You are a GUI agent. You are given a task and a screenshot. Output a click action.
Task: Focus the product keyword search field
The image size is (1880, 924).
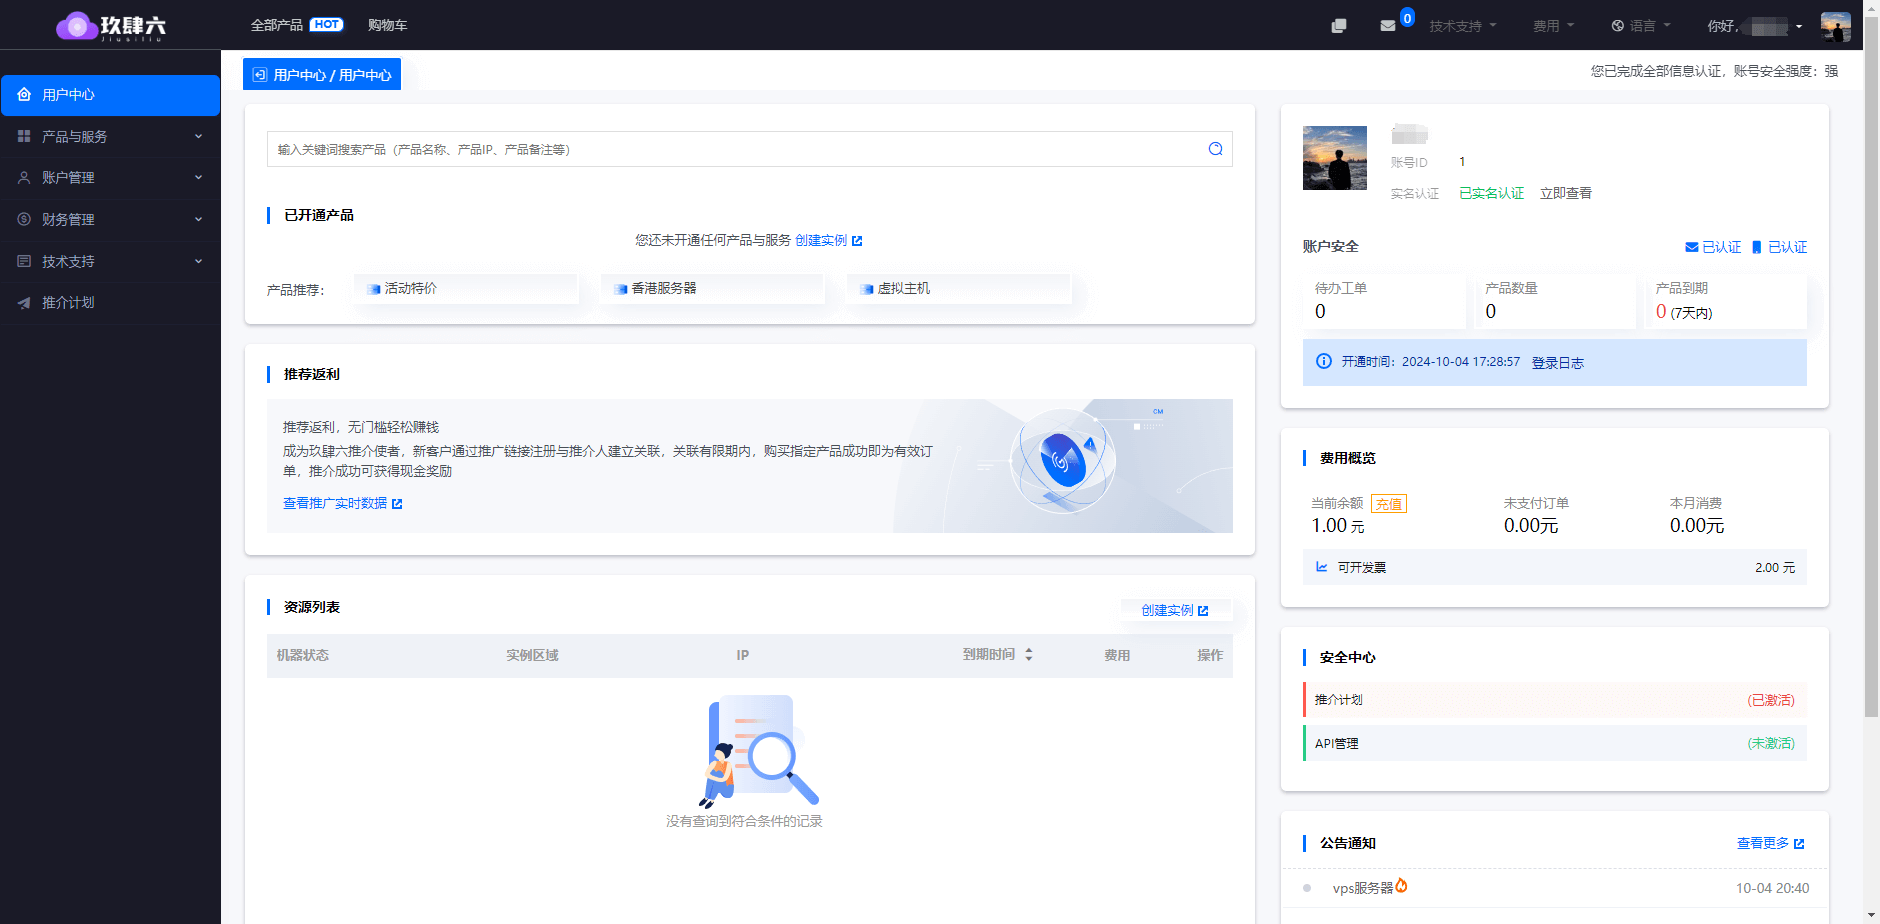tap(750, 149)
